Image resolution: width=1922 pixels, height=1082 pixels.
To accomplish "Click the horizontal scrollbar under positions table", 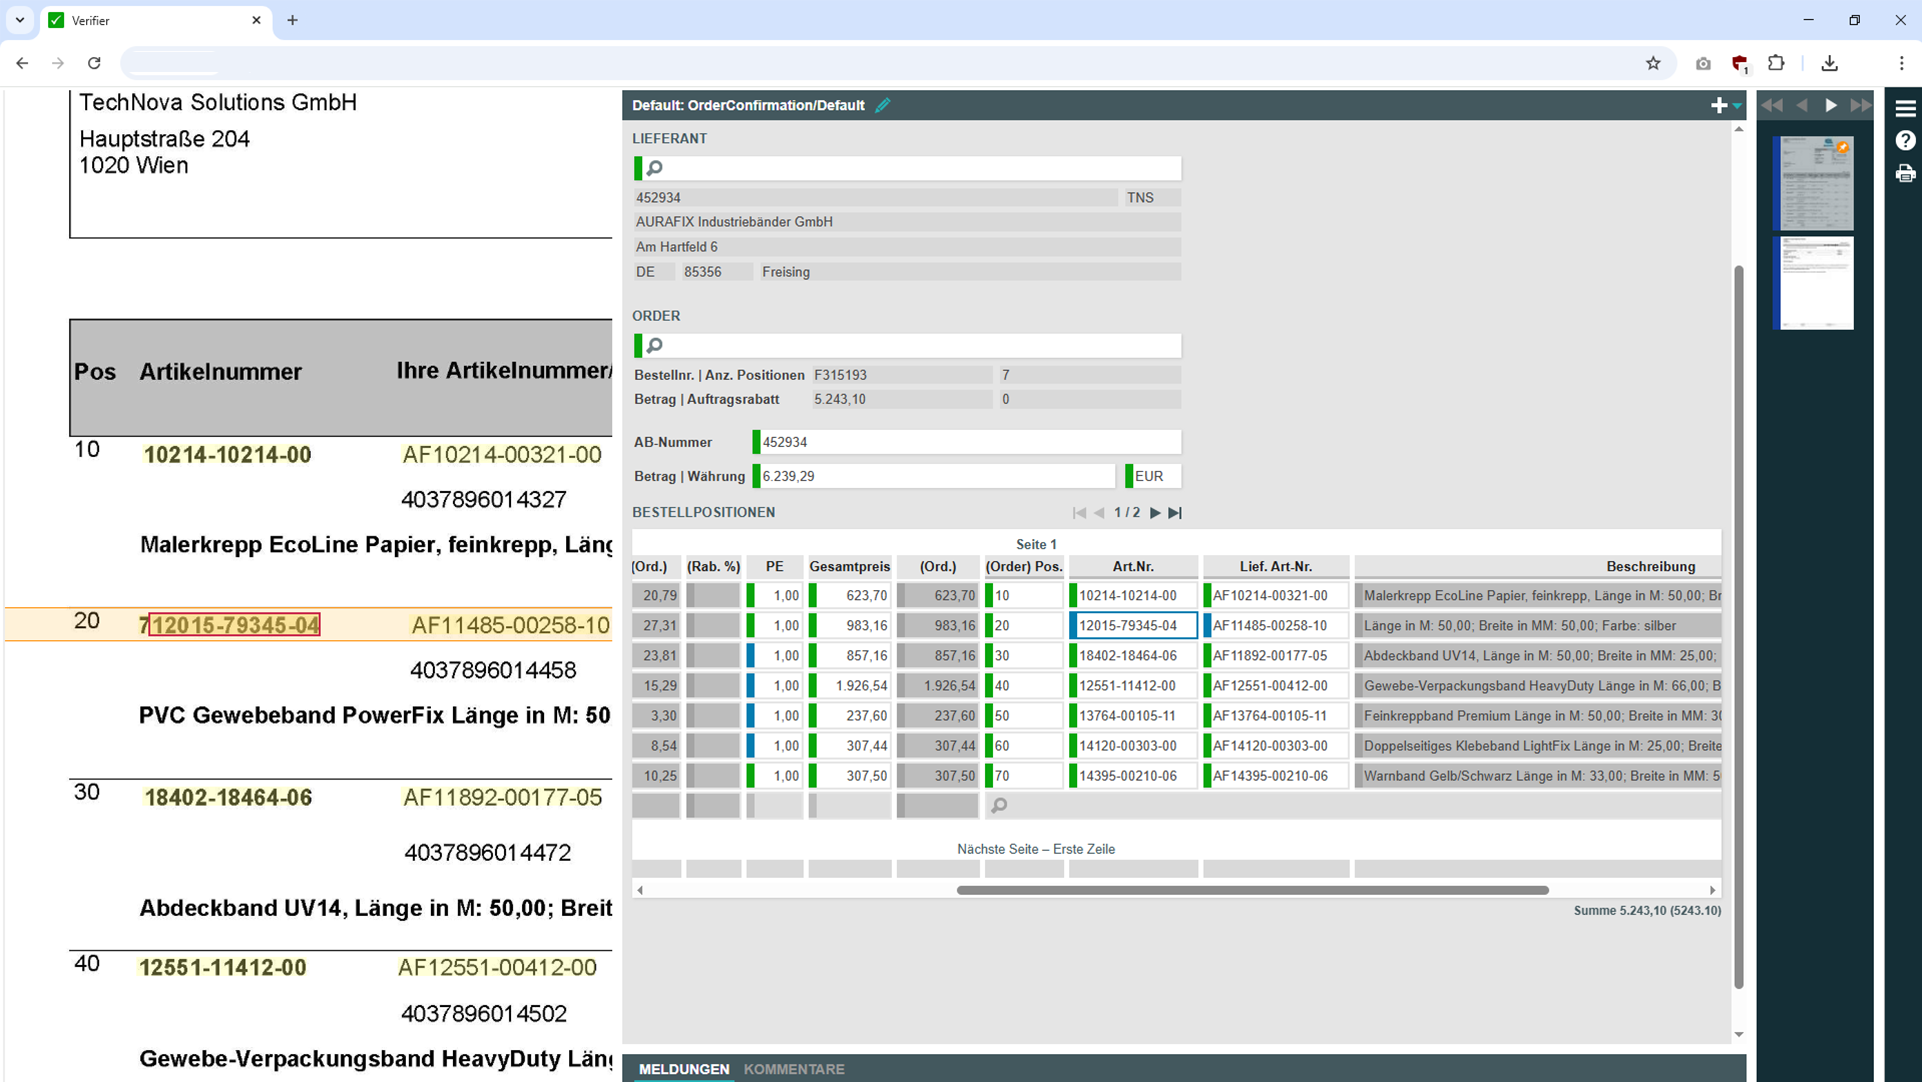I will (1252, 890).
